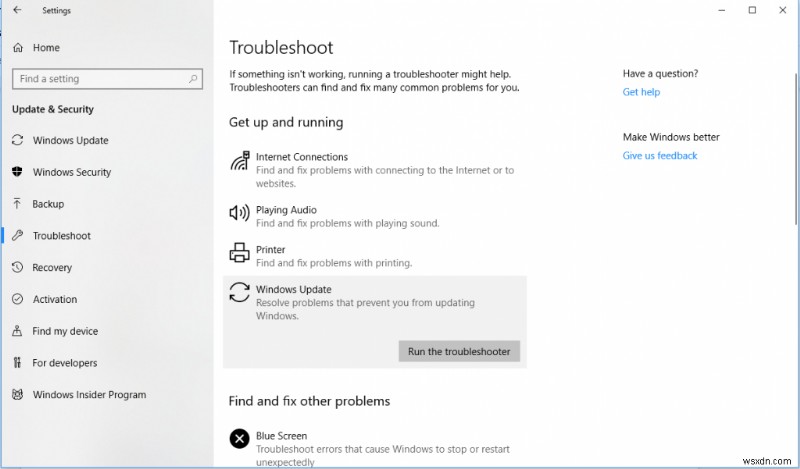Click the Activation checkmark icon
Viewport: 800px width, 469px height.
(17, 299)
